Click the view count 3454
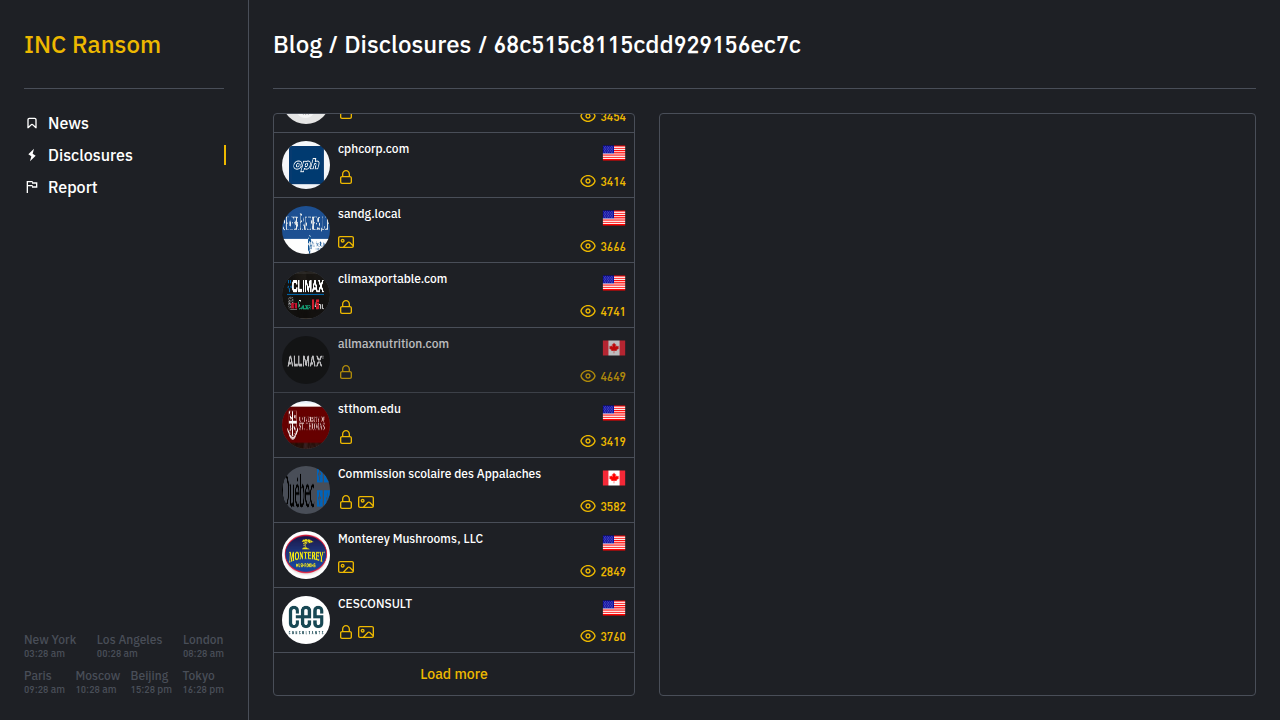The width and height of the screenshot is (1280, 720). (613, 117)
